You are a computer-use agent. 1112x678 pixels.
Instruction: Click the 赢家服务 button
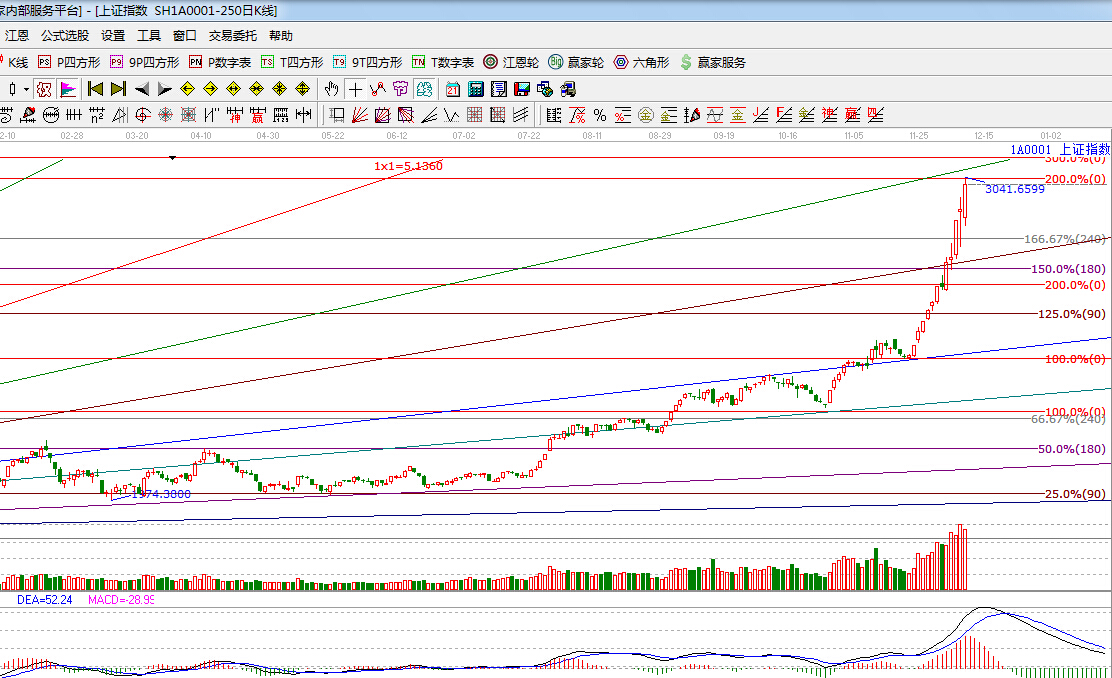point(713,62)
